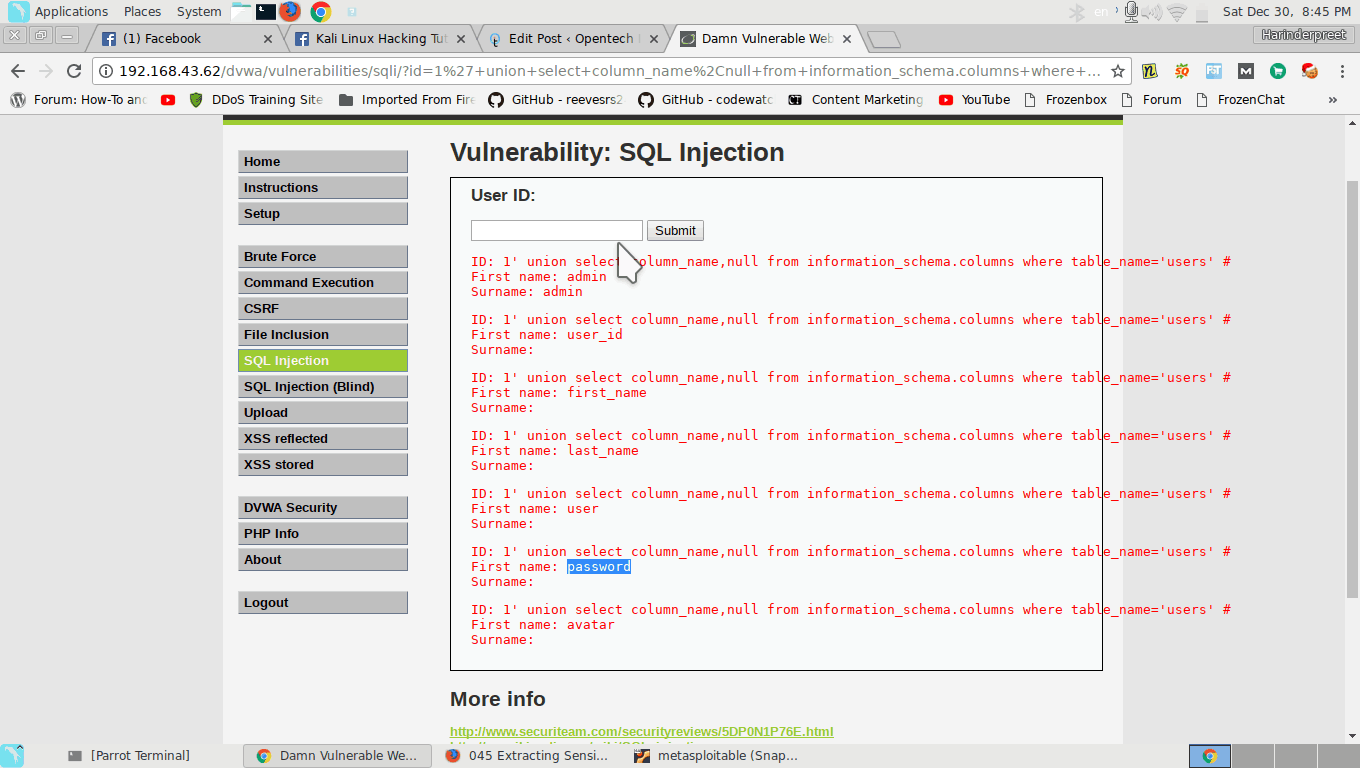Launch file manager from top panel
Image resolution: width=1360 pixels, height=768 pixels.
point(241,12)
